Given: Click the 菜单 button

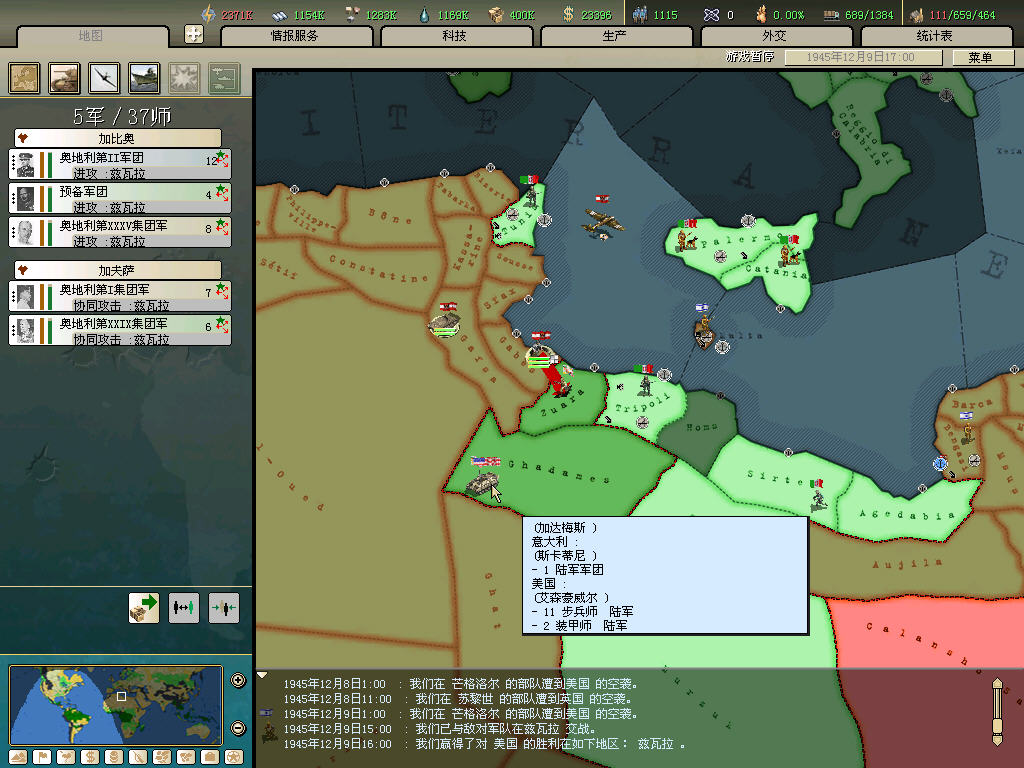Looking at the screenshot, I should pyautogui.click(x=980, y=57).
